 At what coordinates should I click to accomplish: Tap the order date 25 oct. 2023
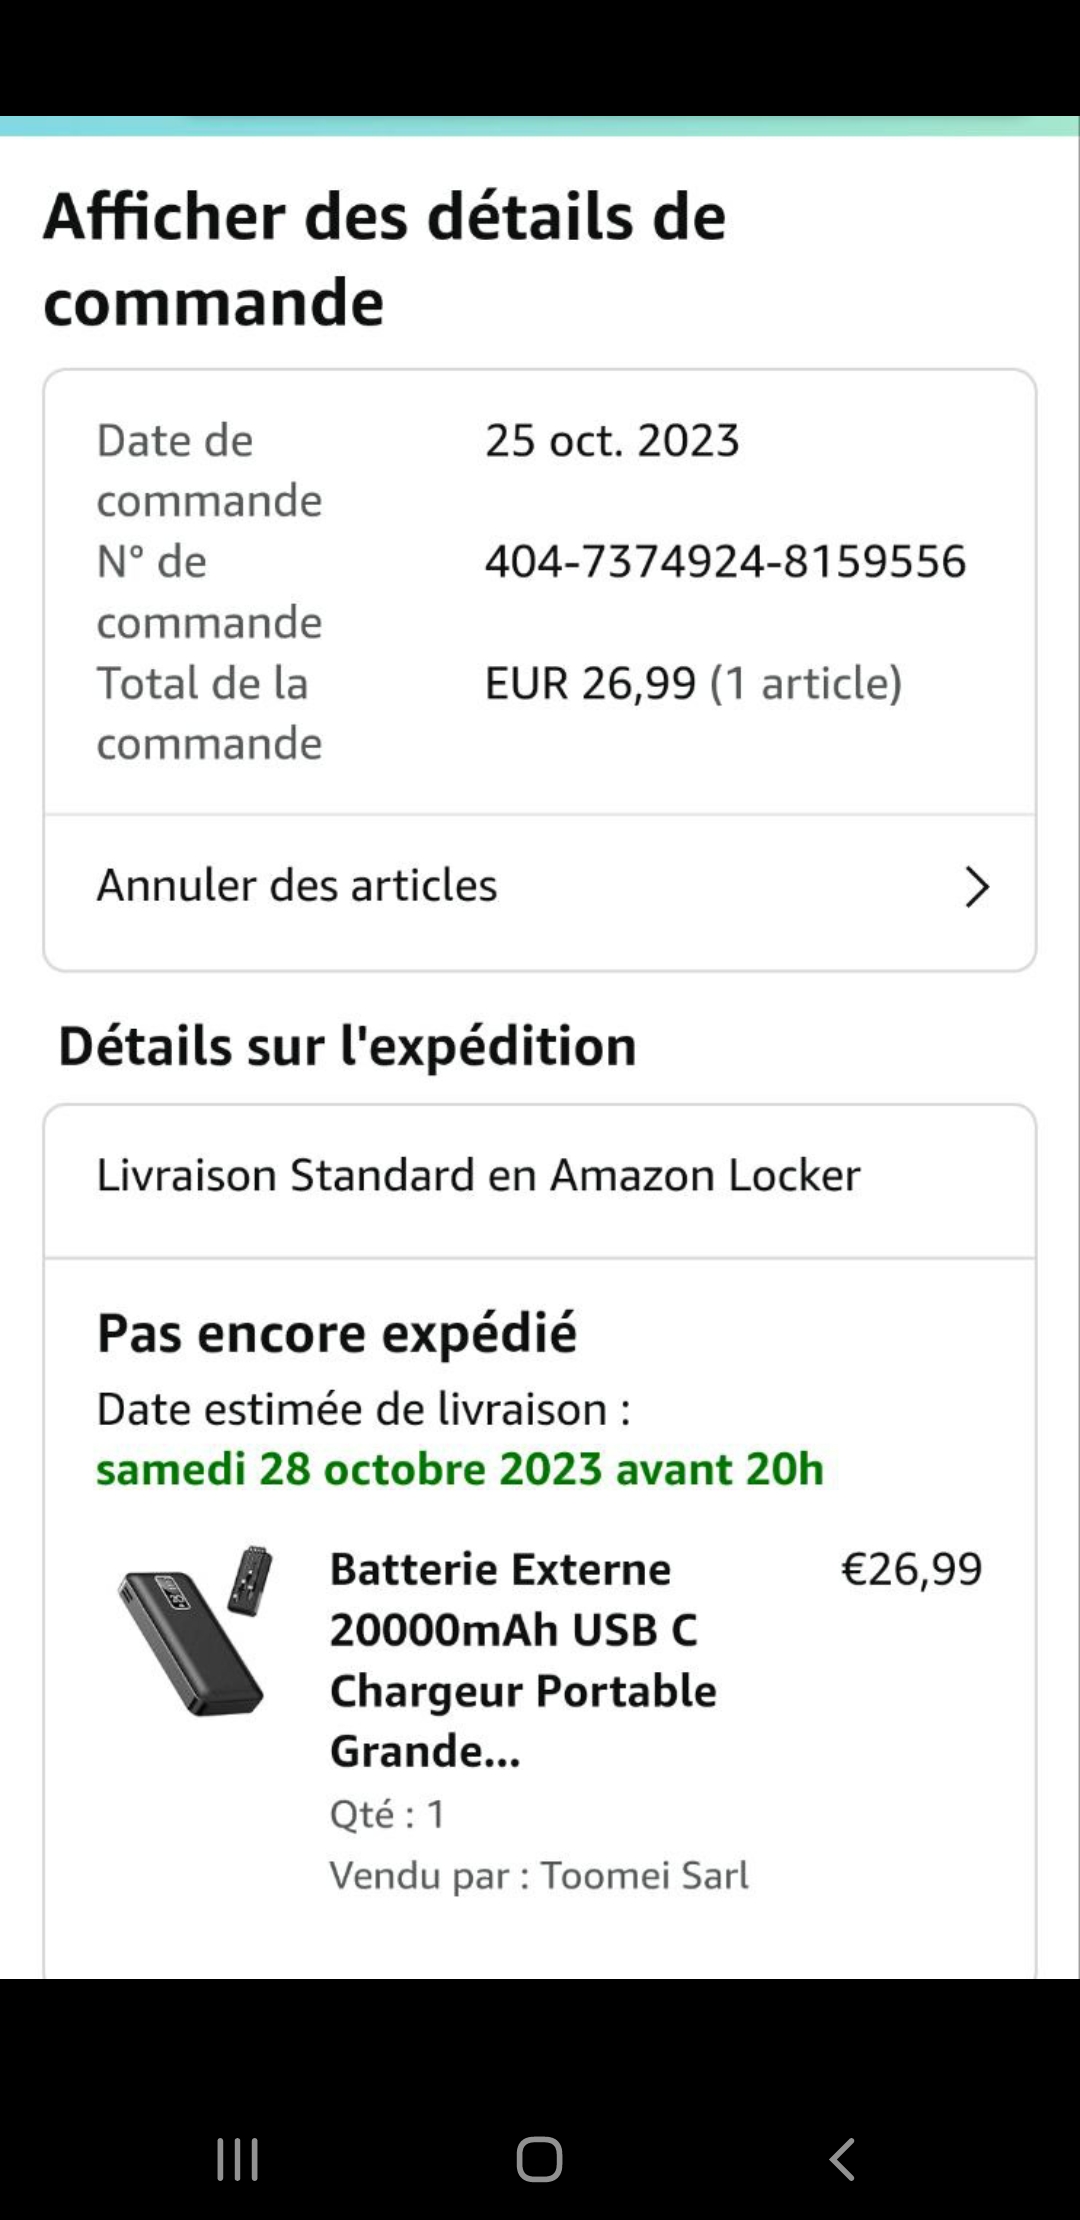click(612, 441)
